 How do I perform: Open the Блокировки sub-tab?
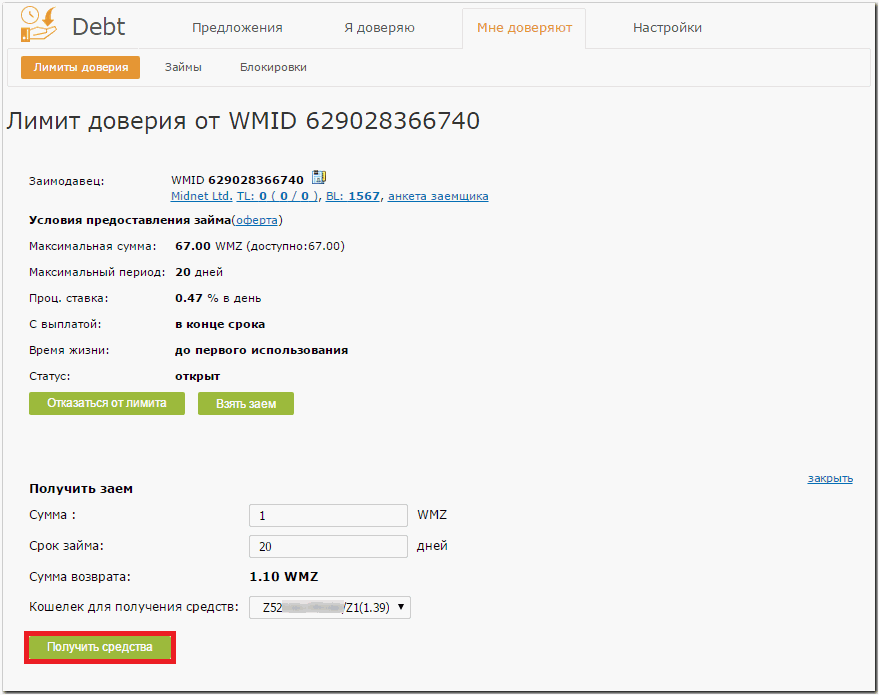pyautogui.click(x=273, y=67)
